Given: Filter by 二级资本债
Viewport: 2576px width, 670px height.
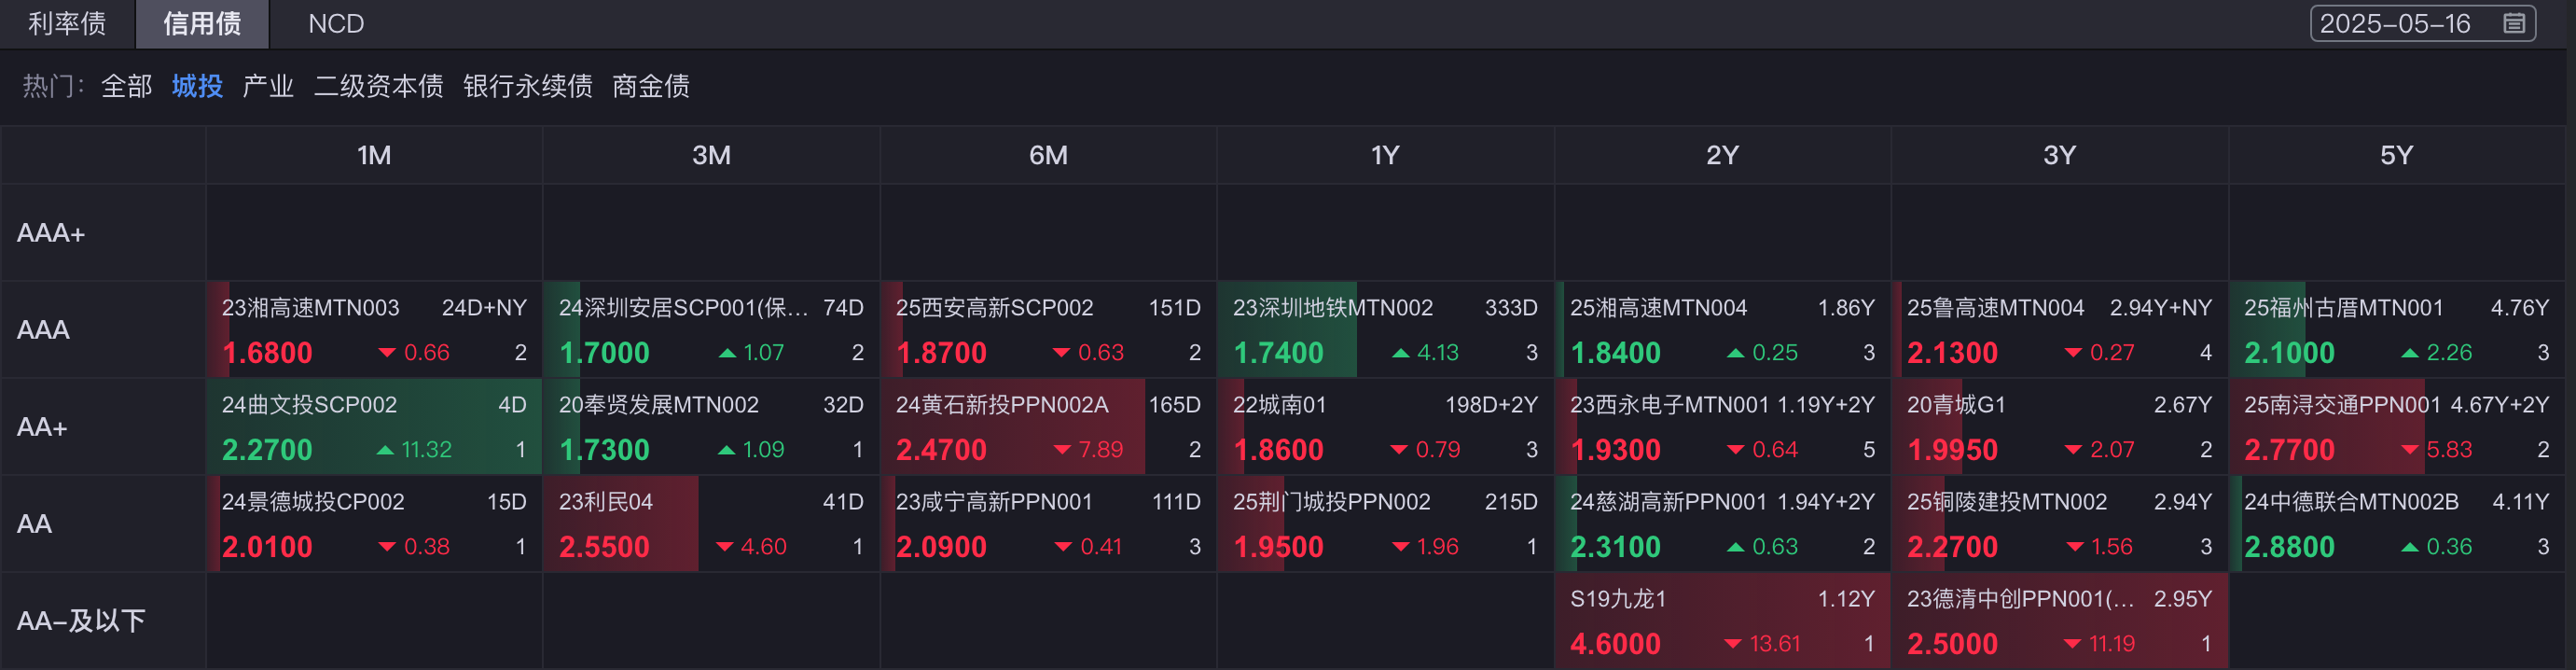Looking at the screenshot, I should pyautogui.click(x=378, y=87).
